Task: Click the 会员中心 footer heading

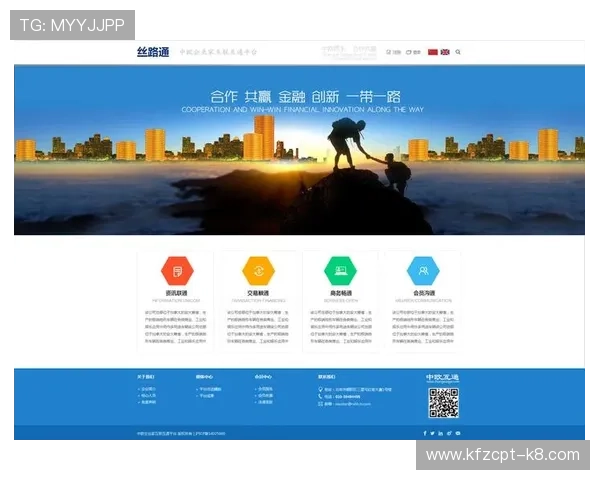Action: (x=263, y=377)
